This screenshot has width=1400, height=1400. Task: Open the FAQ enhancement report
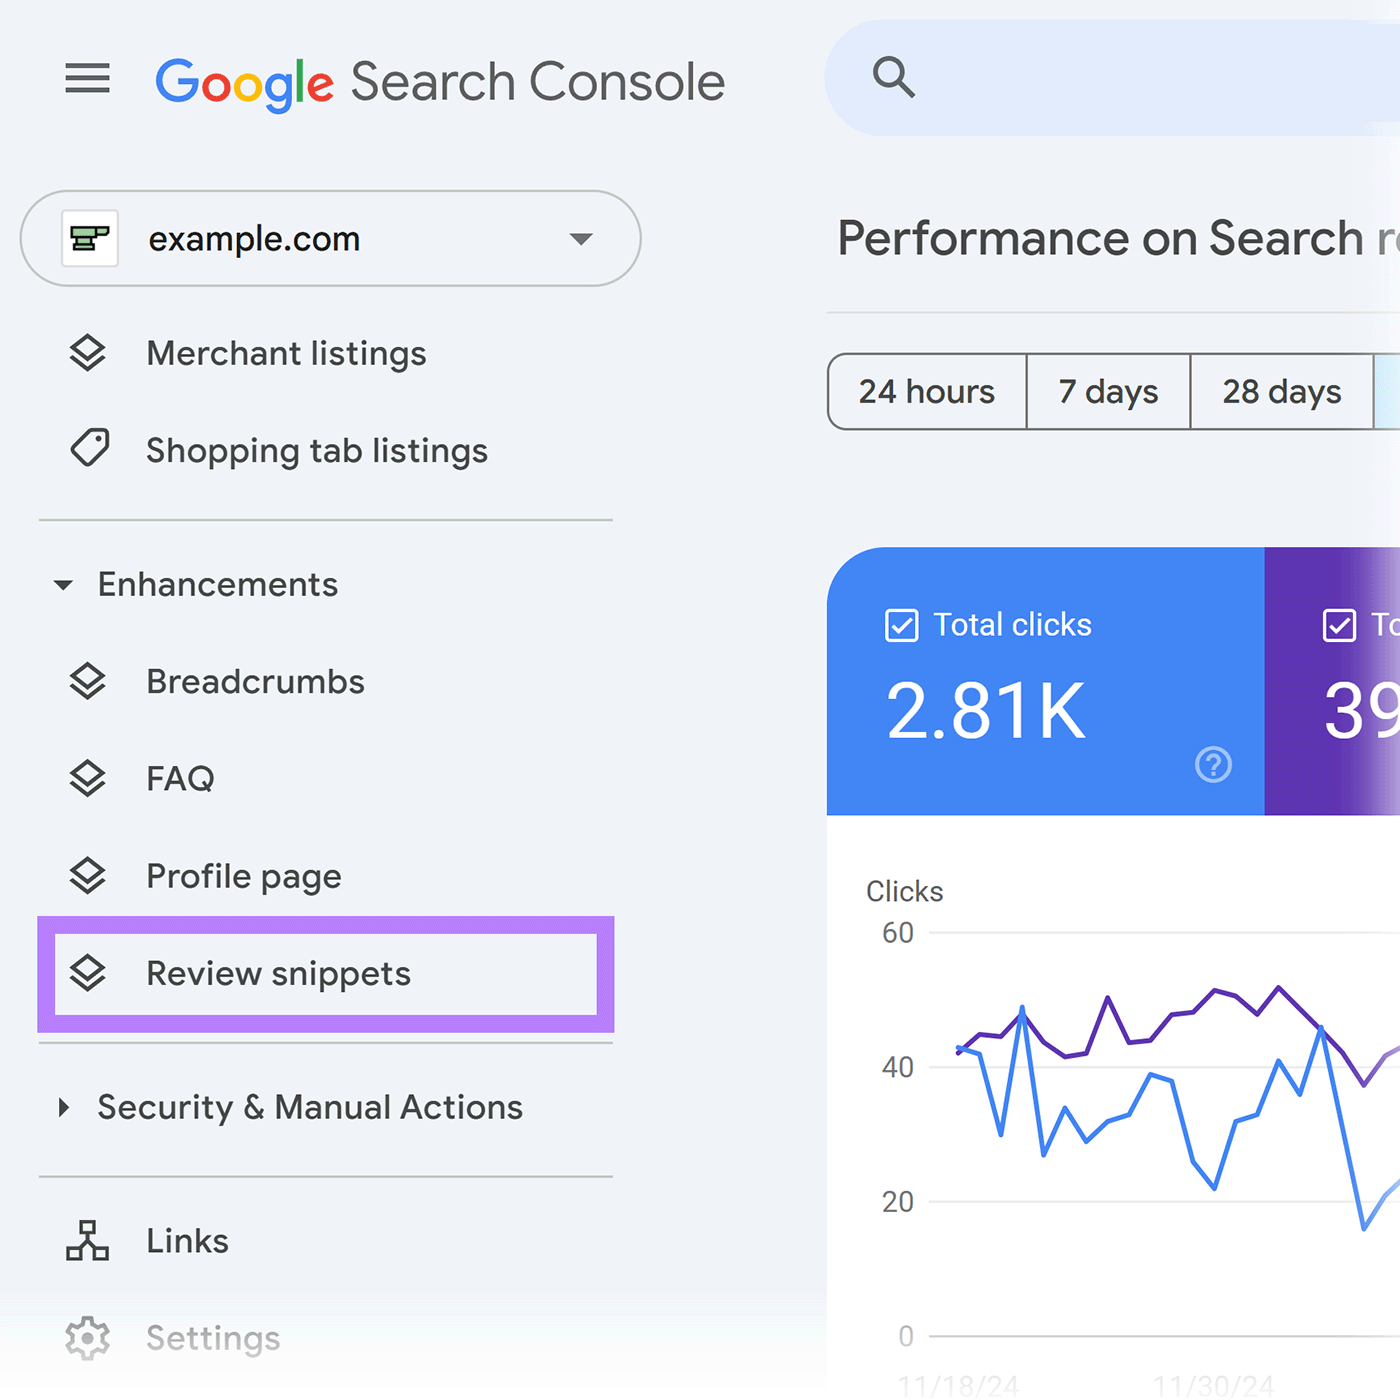(180, 778)
